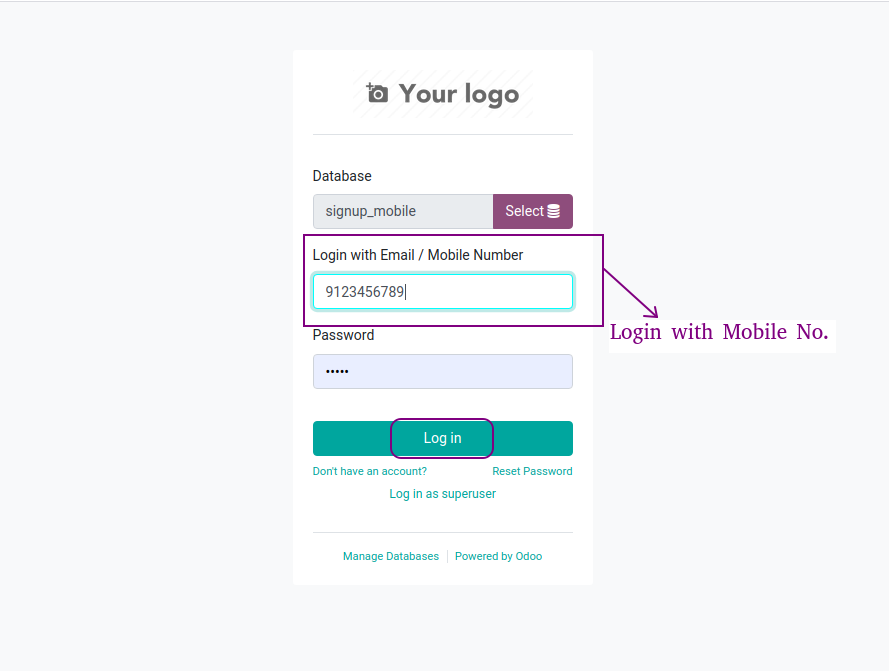Visit the 'Powered by Odoo' link

click(x=498, y=556)
